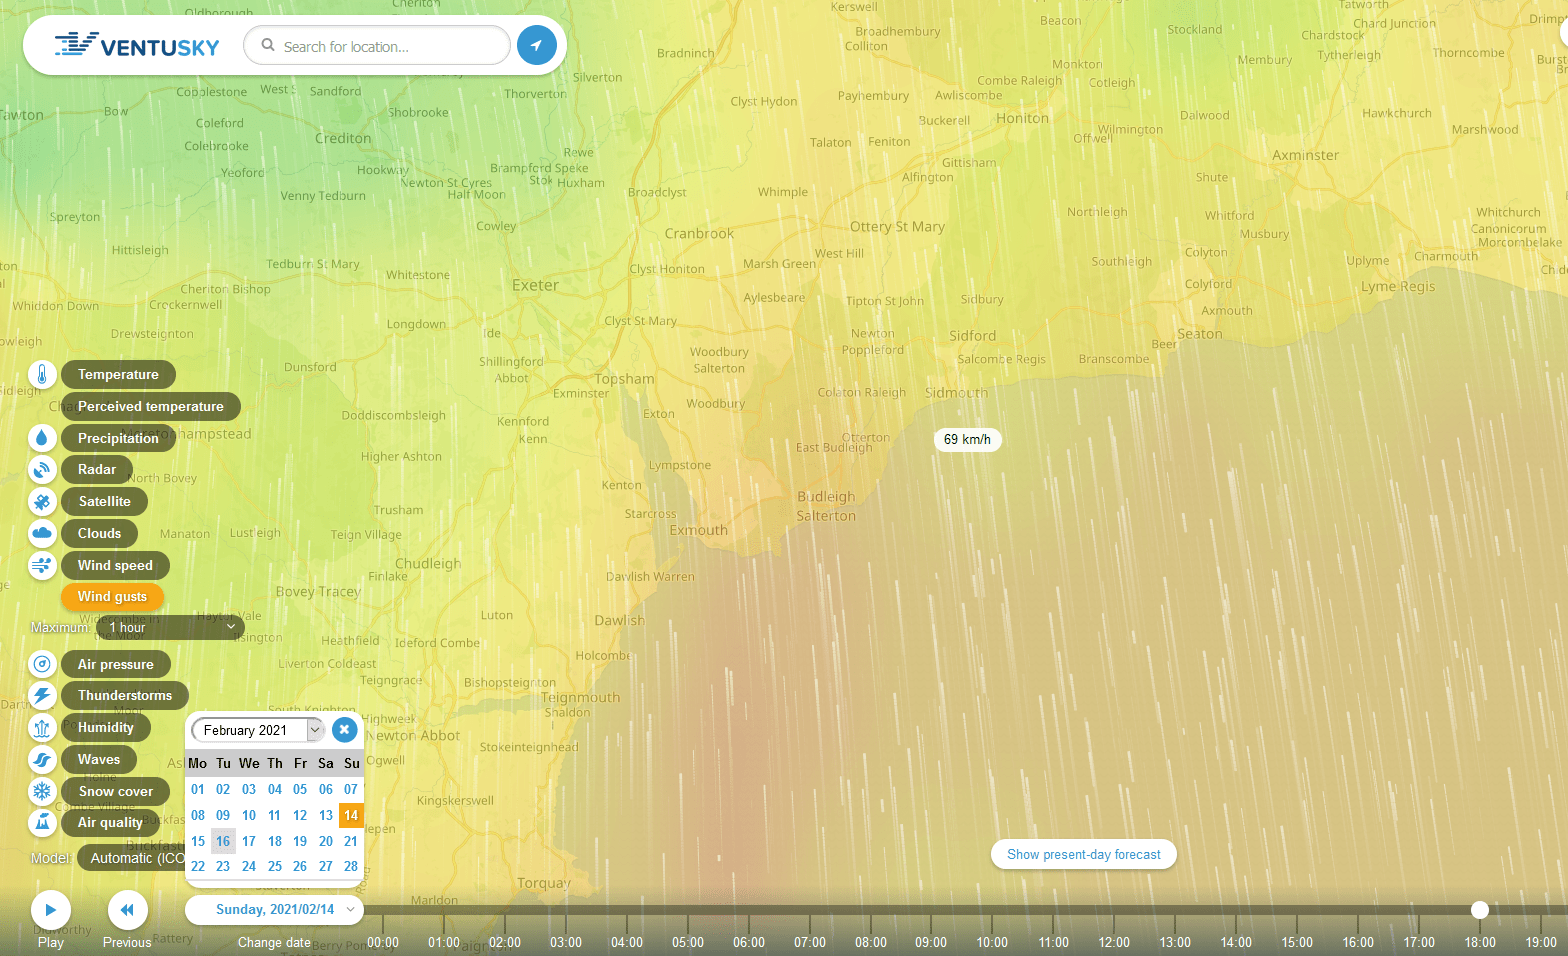Viewport: 1568px width, 956px height.
Task: Start animation with the Play button
Action: pyautogui.click(x=50, y=910)
